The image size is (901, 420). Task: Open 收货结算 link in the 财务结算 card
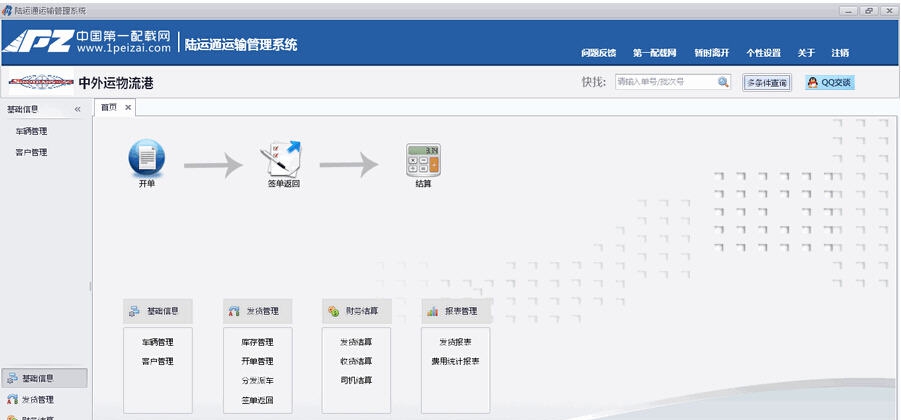click(356, 361)
